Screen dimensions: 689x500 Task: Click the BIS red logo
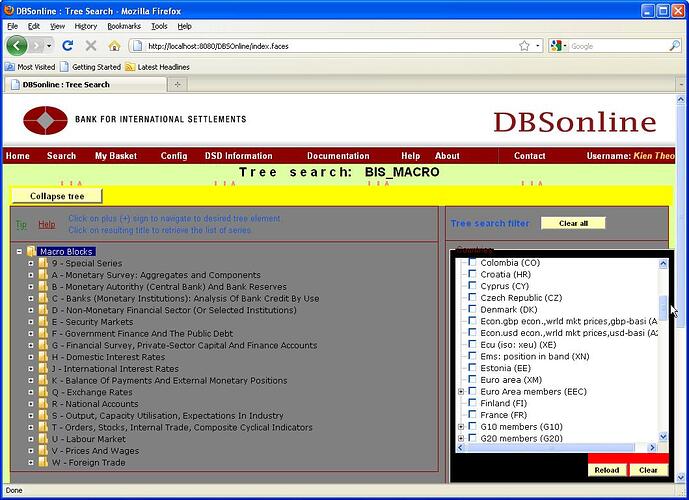click(45, 120)
